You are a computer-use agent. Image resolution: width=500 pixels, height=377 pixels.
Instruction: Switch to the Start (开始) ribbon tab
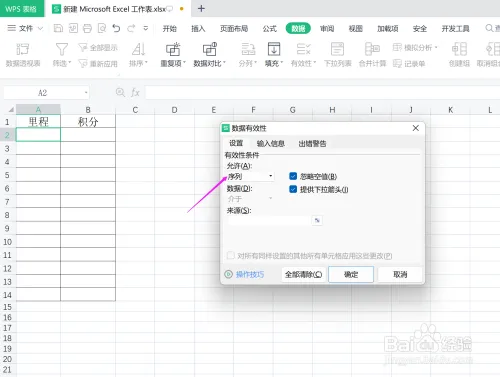170,29
